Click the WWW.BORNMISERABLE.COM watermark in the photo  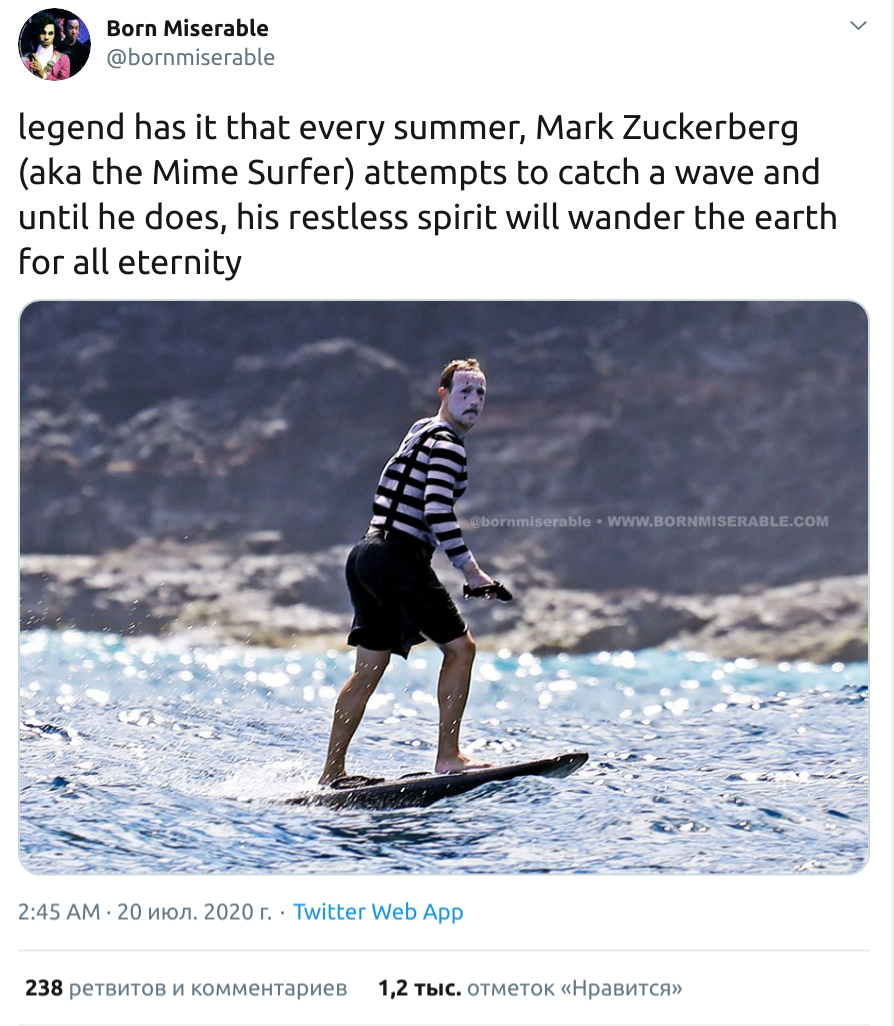click(718, 521)
